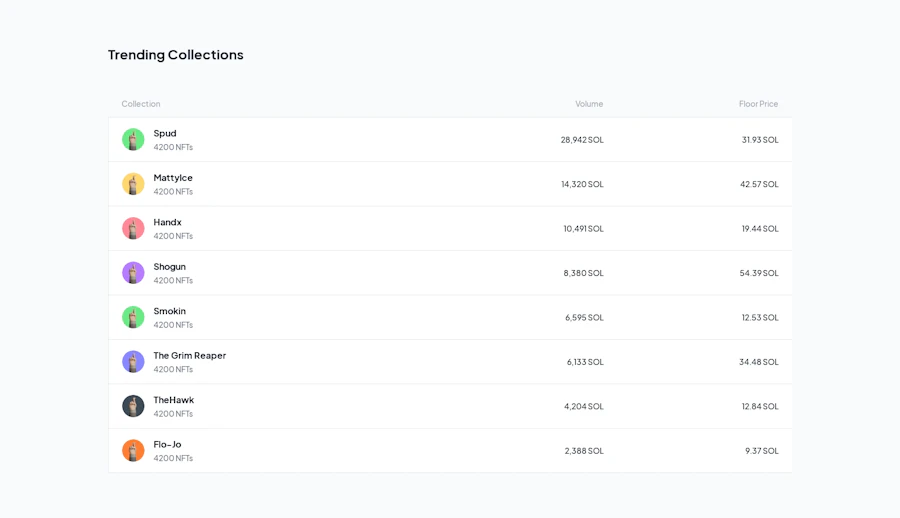900x518 pixels.
Task: Select the 14,320 SOL volume value
Action: coord(582,184)
